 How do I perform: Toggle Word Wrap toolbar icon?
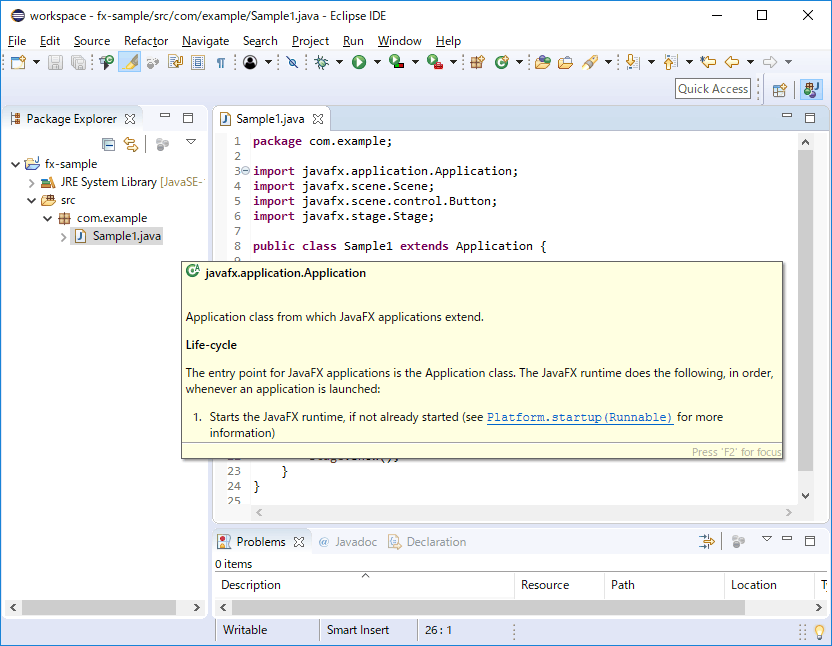(175, 62)
